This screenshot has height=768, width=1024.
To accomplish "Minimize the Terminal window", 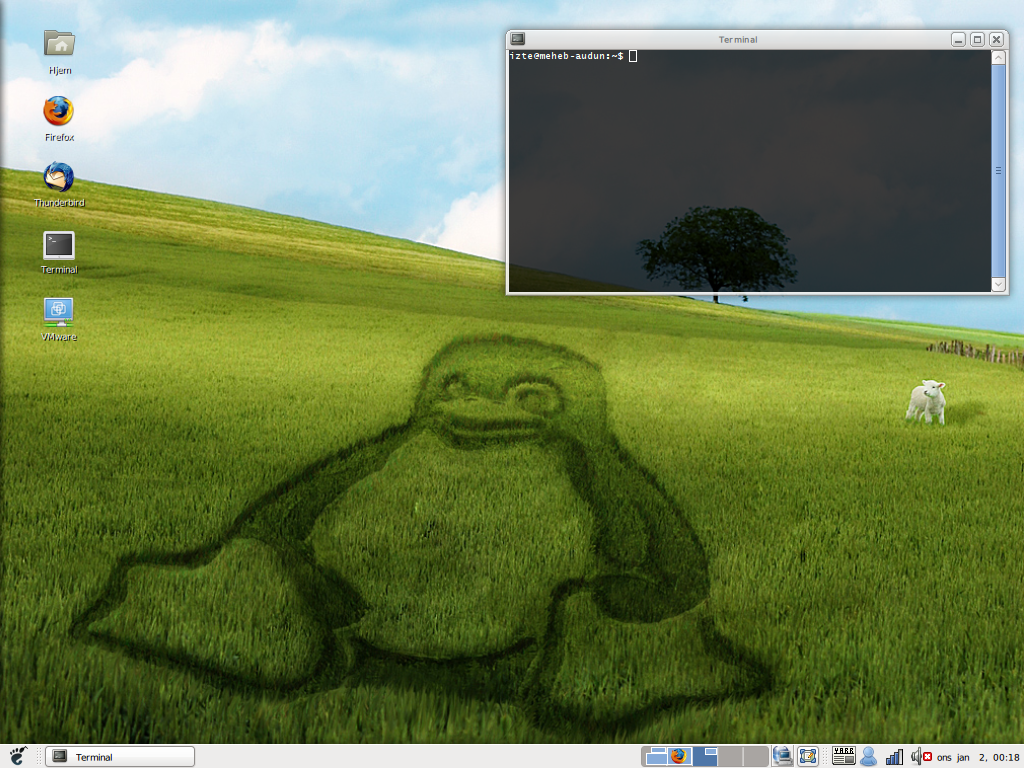I will 958,39.
